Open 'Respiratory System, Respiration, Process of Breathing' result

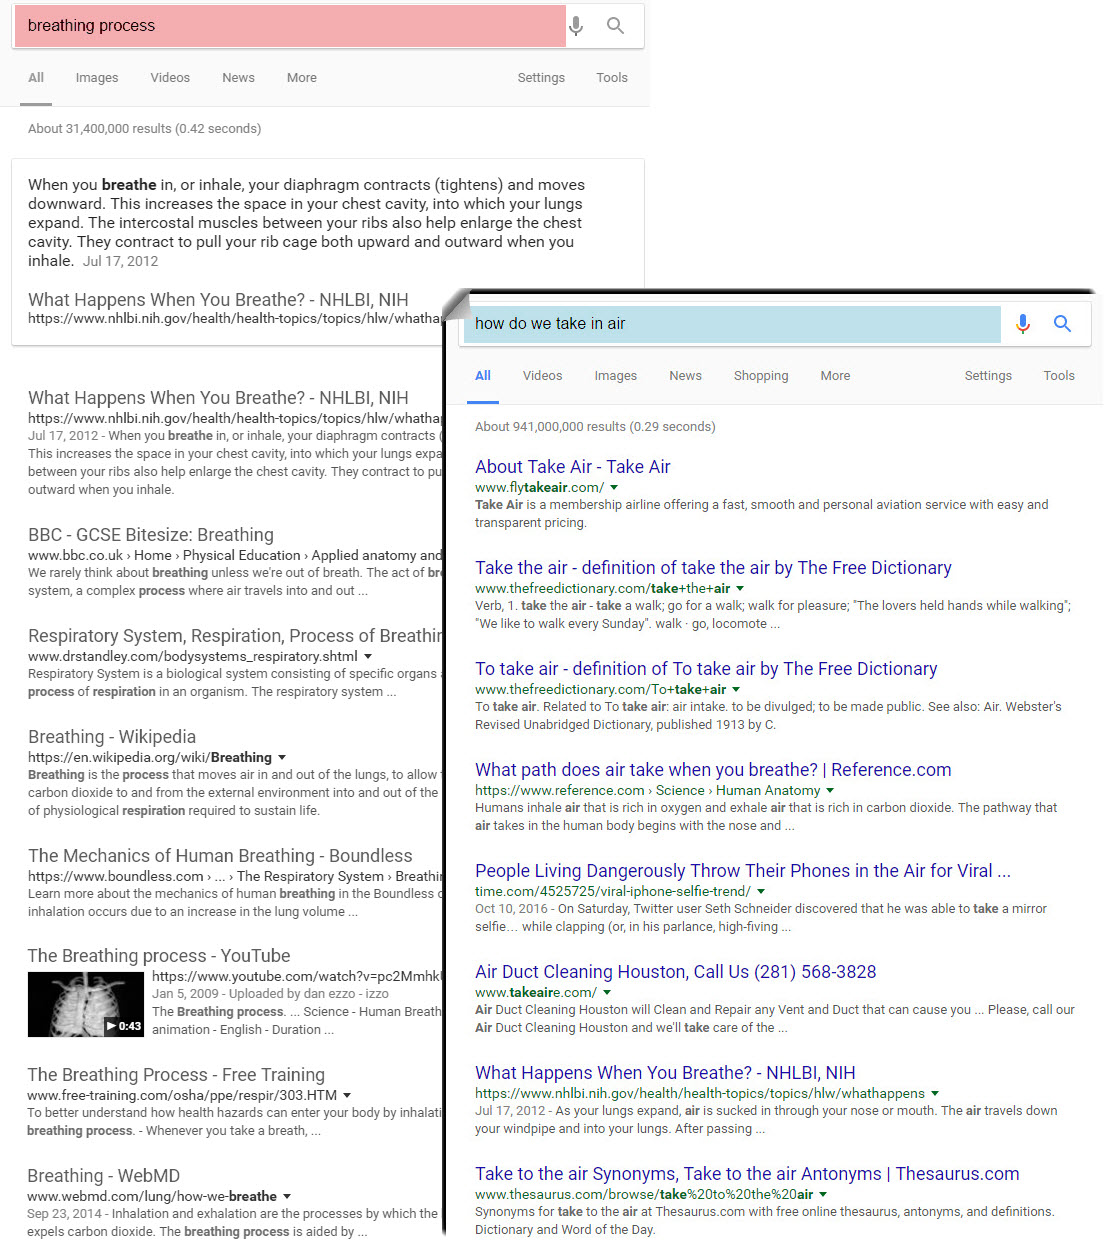pyautogui.click(x=235, y=636)
